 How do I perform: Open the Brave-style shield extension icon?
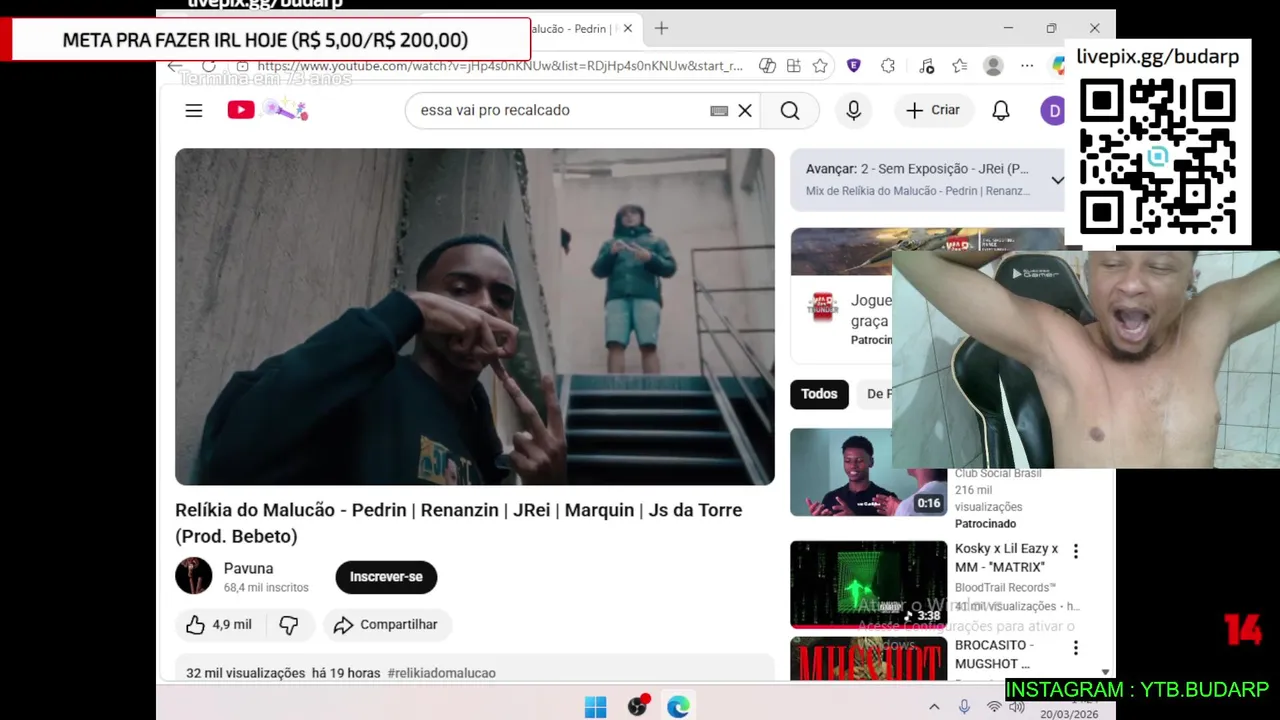[853, 66]
